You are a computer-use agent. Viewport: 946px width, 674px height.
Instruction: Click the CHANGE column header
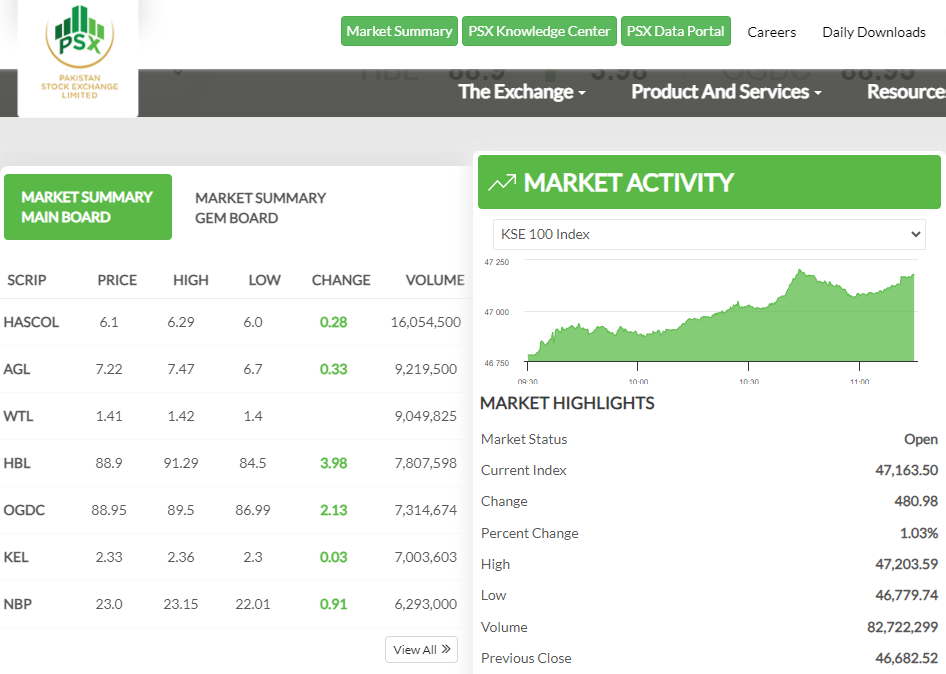340,280
